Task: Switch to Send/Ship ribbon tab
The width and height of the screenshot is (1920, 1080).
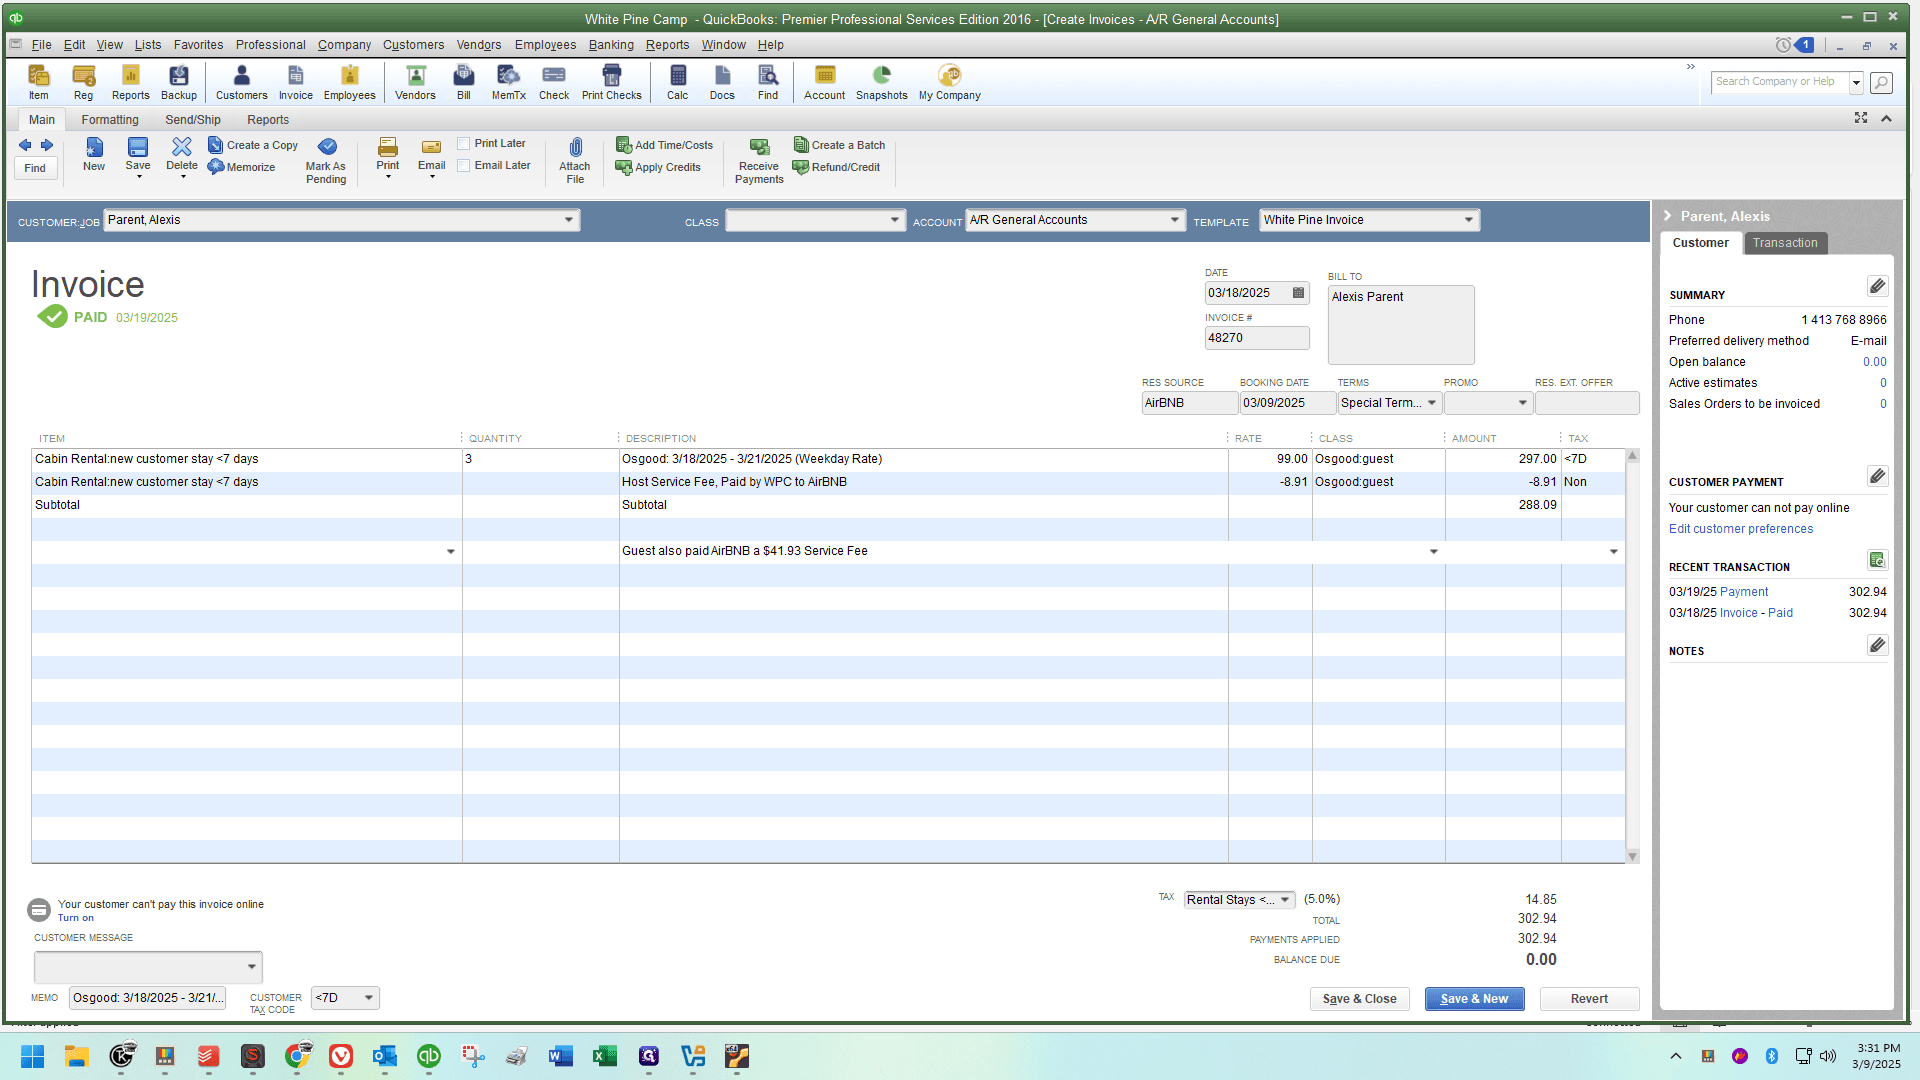Action: click(193, 120)
